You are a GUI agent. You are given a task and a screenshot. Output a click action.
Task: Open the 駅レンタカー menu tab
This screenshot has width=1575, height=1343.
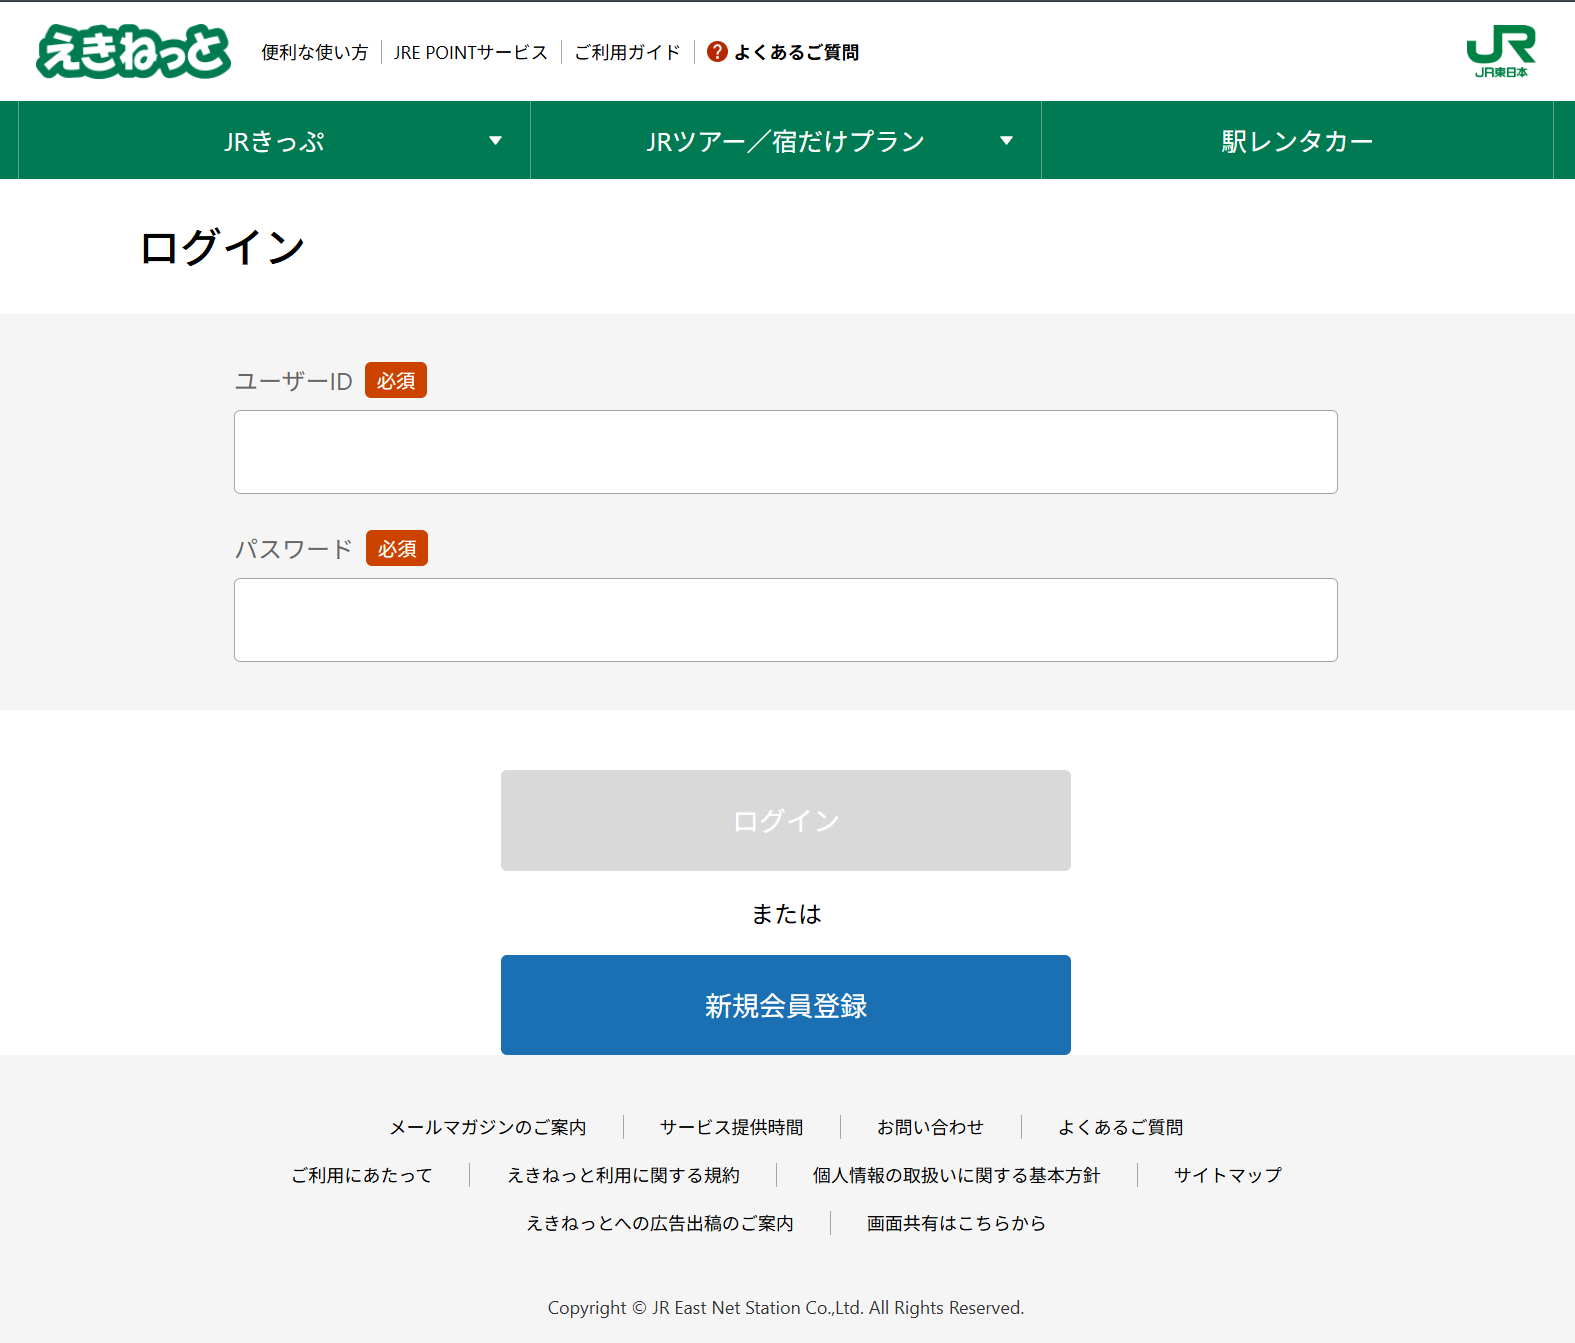pos(1296,141)
